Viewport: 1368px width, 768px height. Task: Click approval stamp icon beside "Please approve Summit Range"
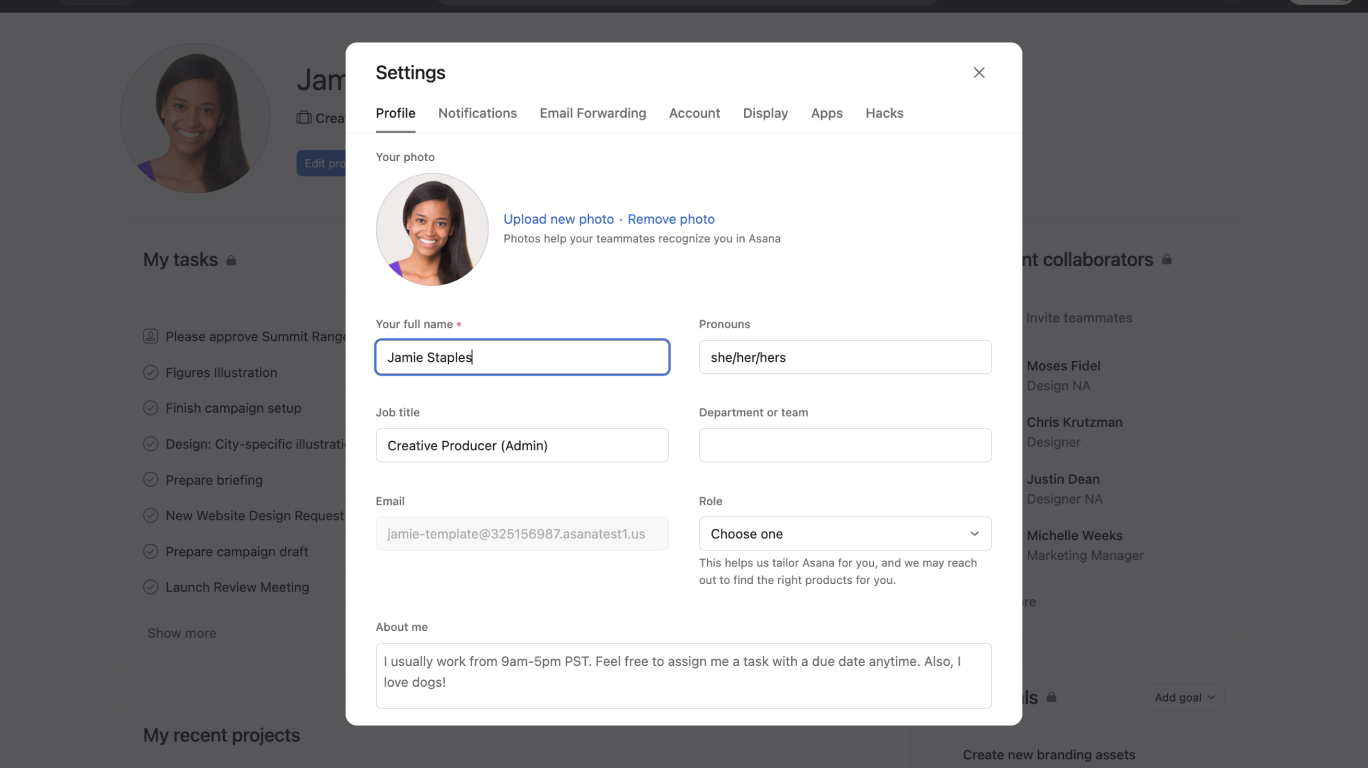(x=150, y=336)
